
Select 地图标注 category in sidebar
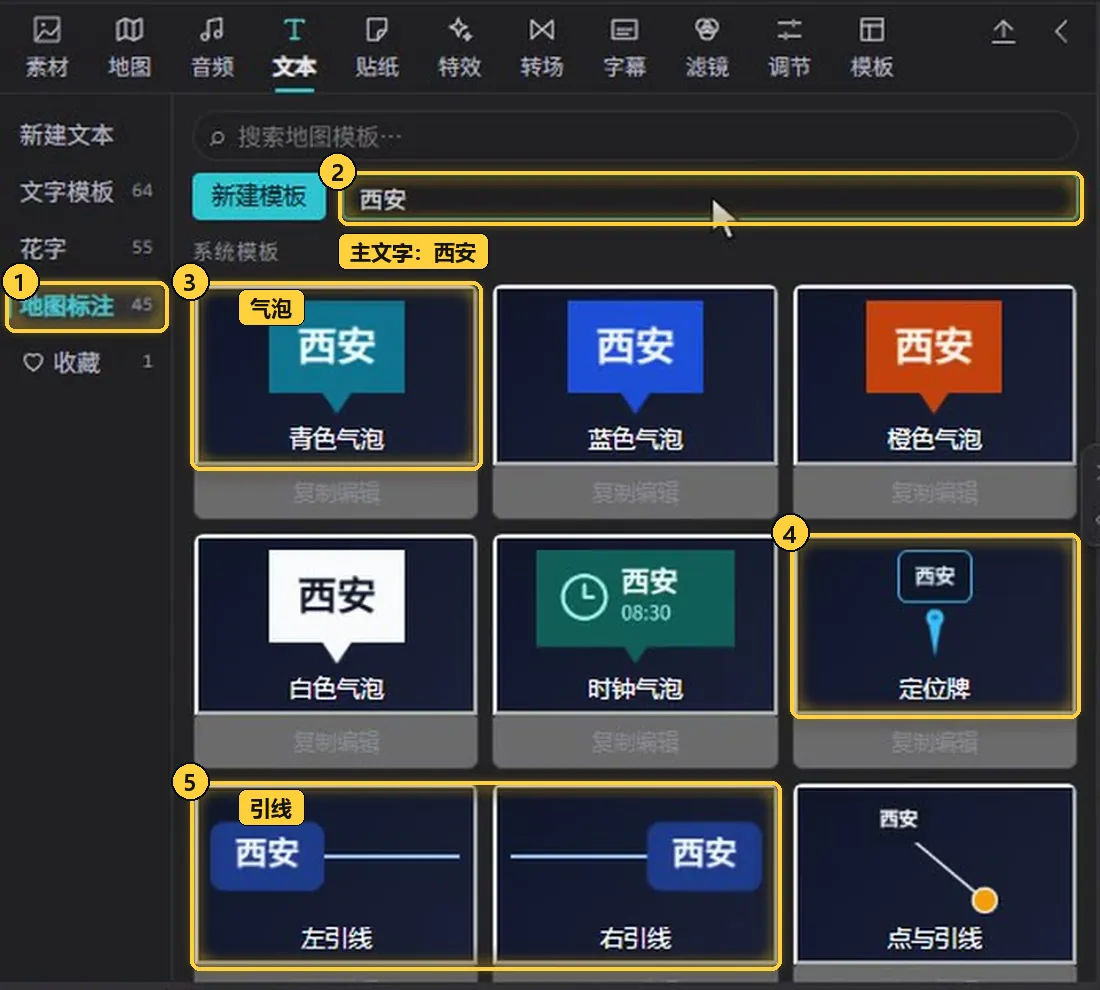point(86,306)
